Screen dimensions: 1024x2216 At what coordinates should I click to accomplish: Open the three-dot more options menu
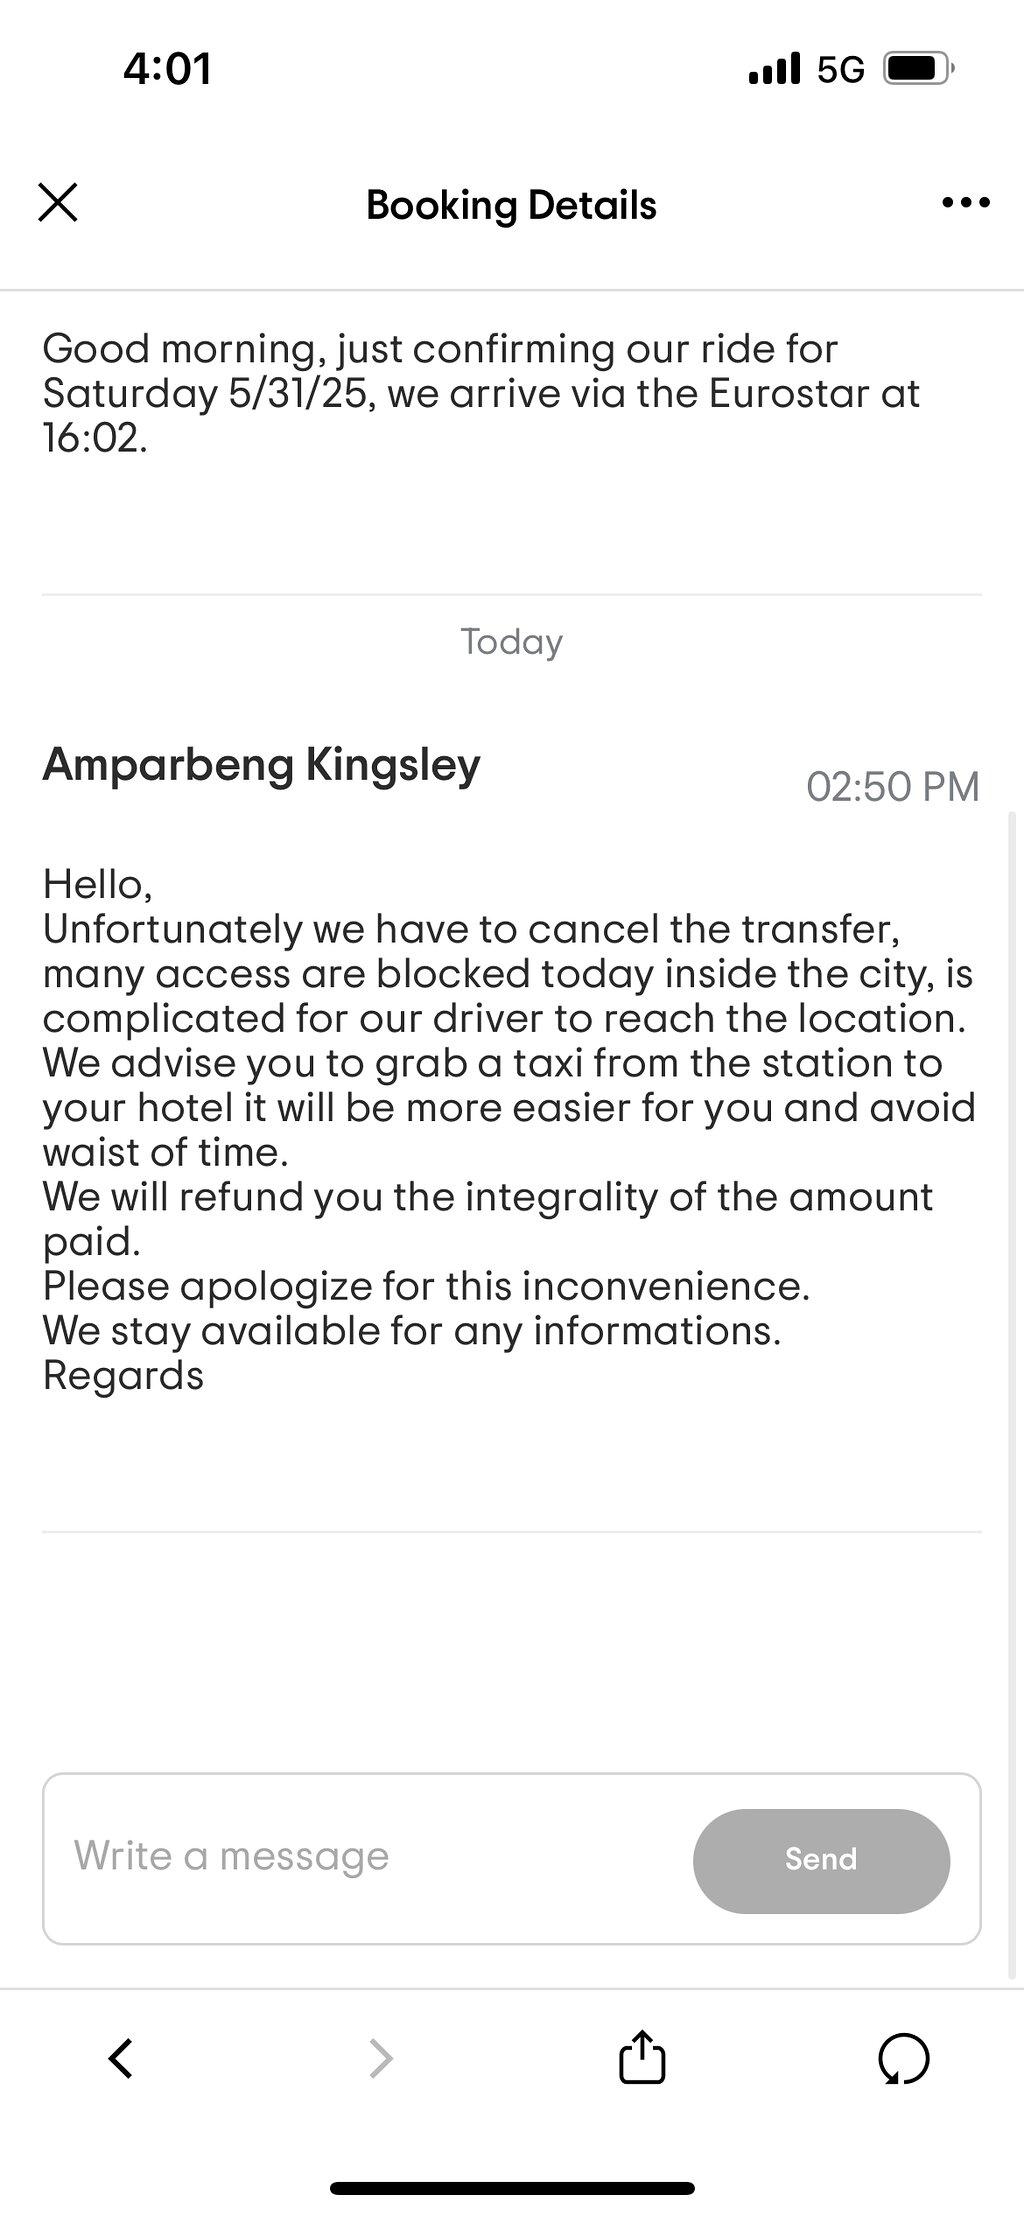(x=966, y=203)
